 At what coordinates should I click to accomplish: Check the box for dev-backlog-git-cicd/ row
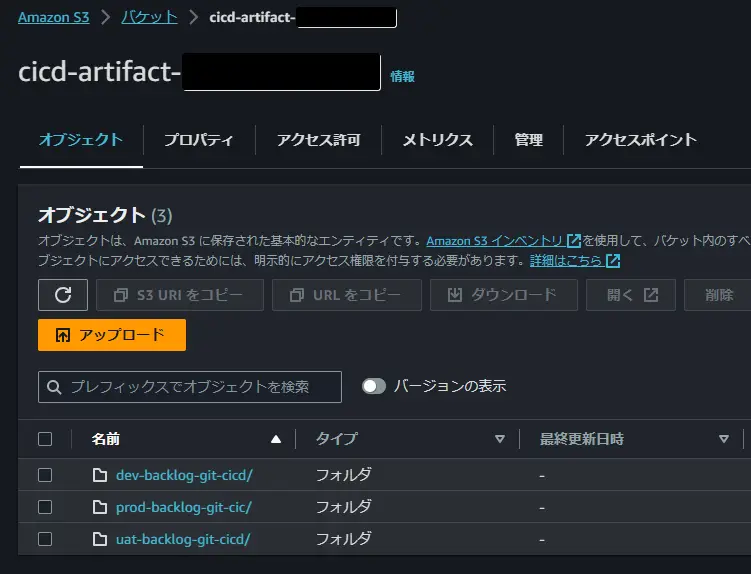coord(45,475)
